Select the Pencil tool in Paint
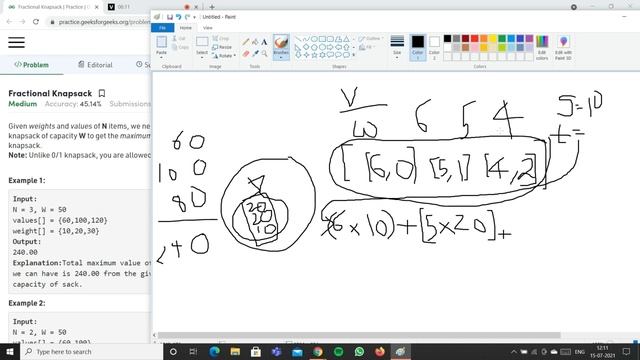 [x=245, y=42]
